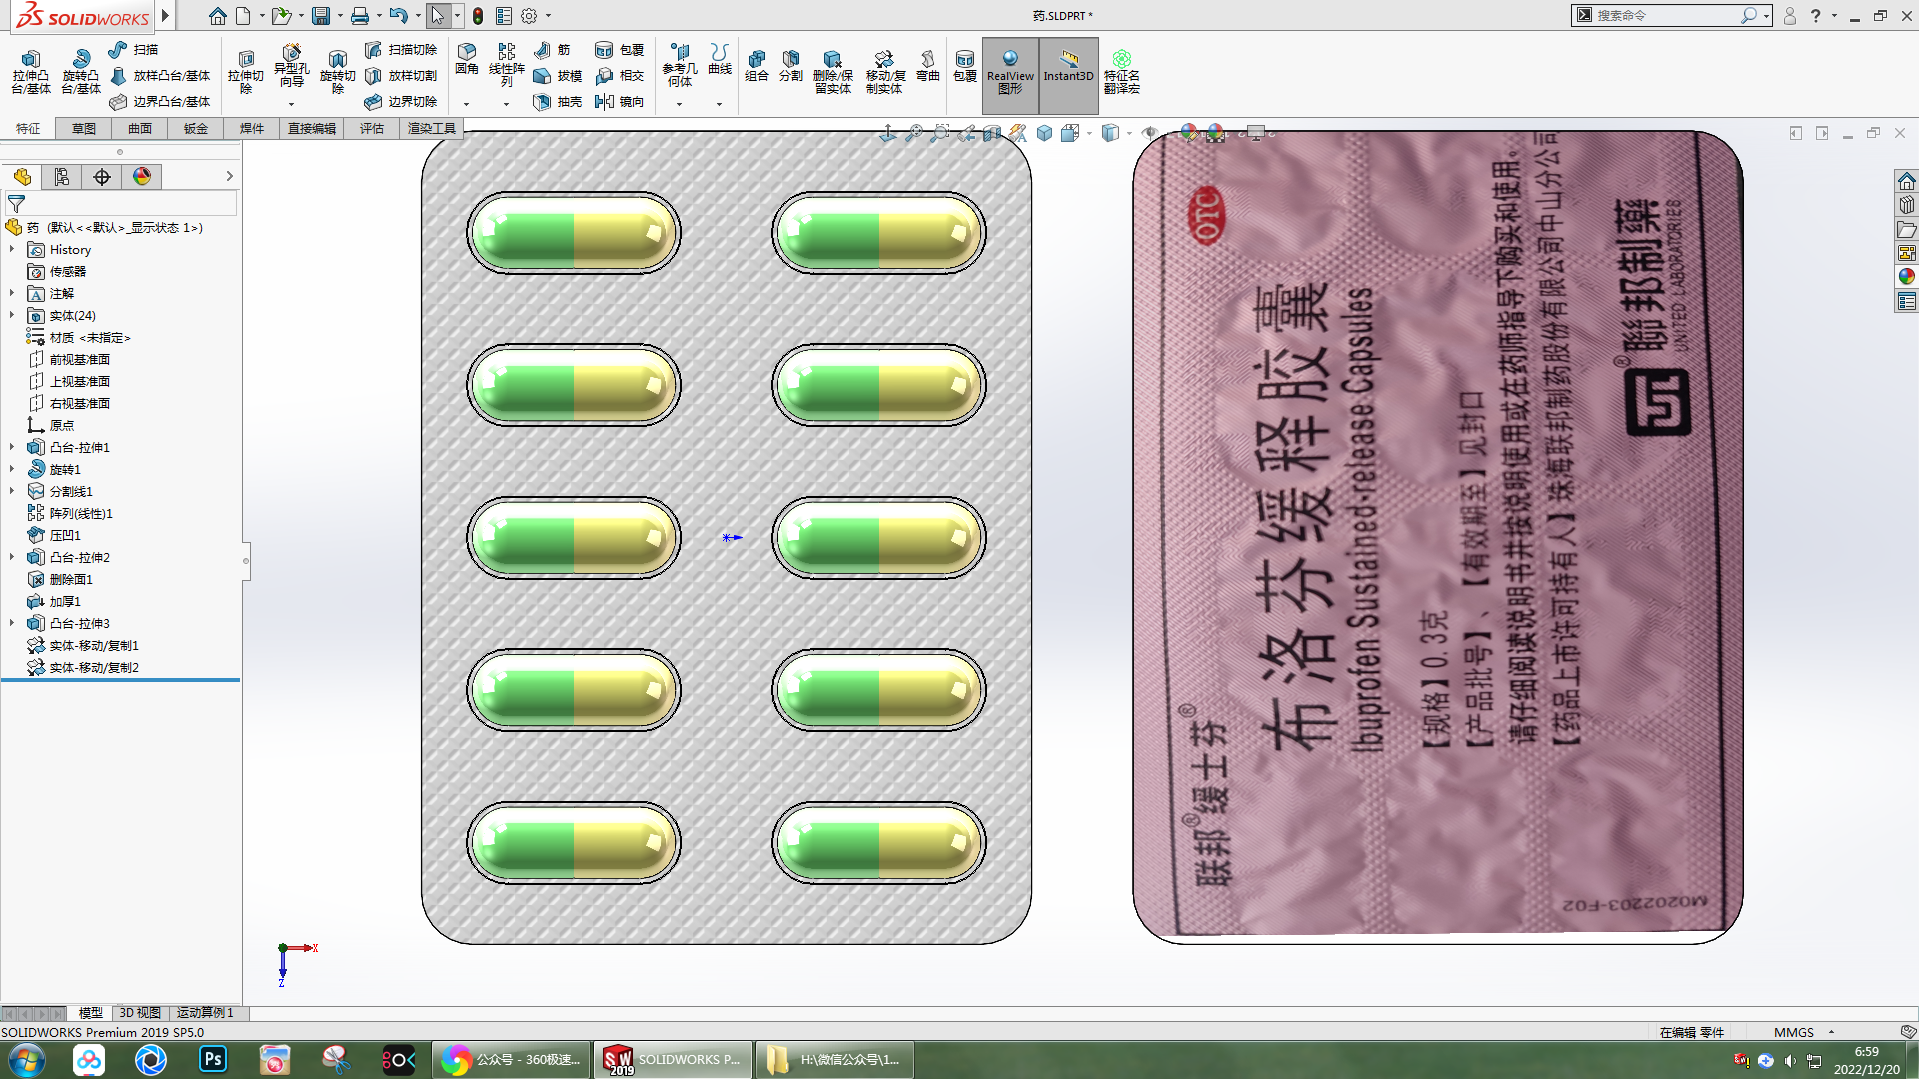Choose the Rib (筋) tool

tap(552, 49)
